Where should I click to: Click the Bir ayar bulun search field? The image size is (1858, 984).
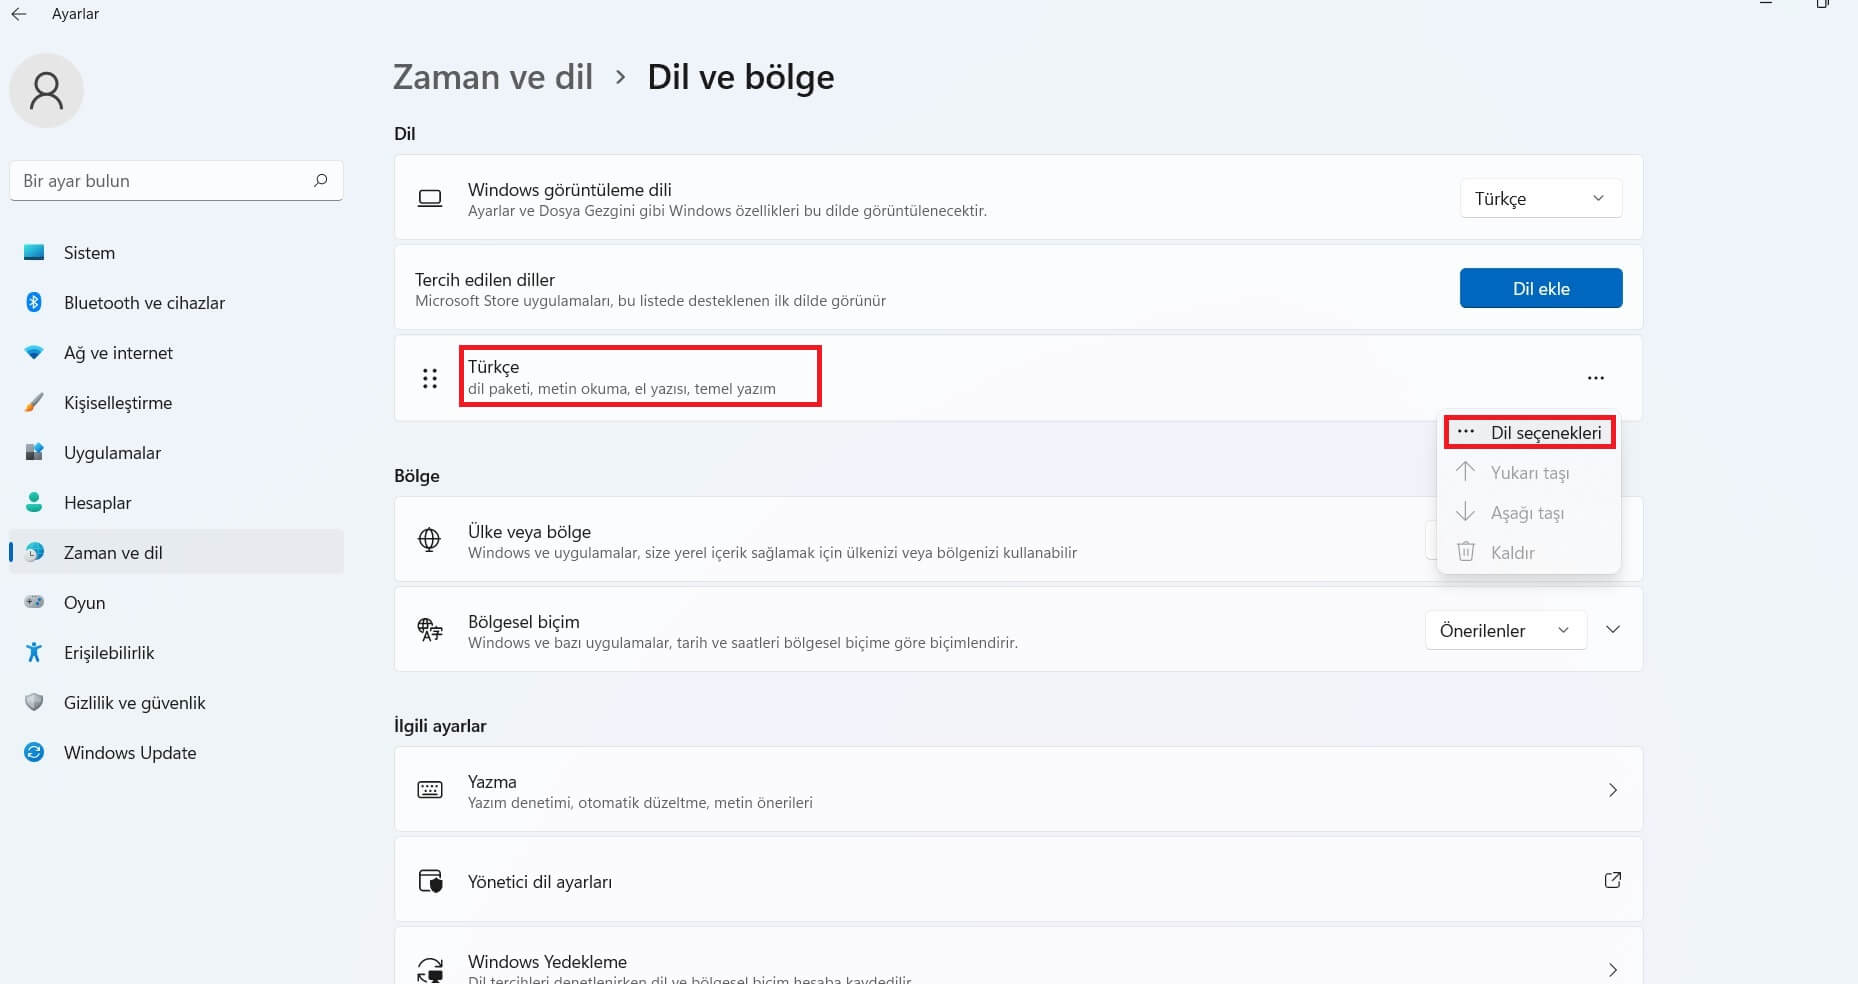(x=176, y=181)
